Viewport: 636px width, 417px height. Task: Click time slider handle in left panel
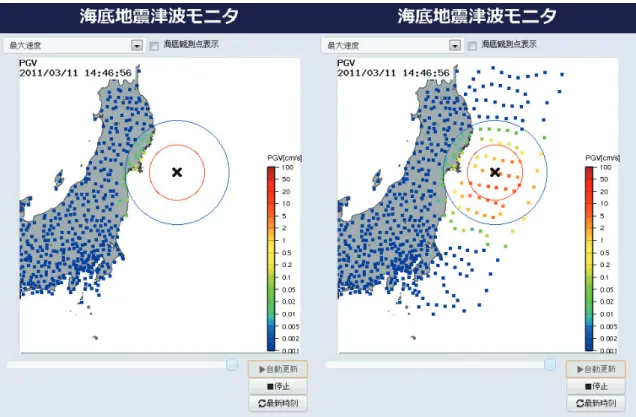pos(232,364)
